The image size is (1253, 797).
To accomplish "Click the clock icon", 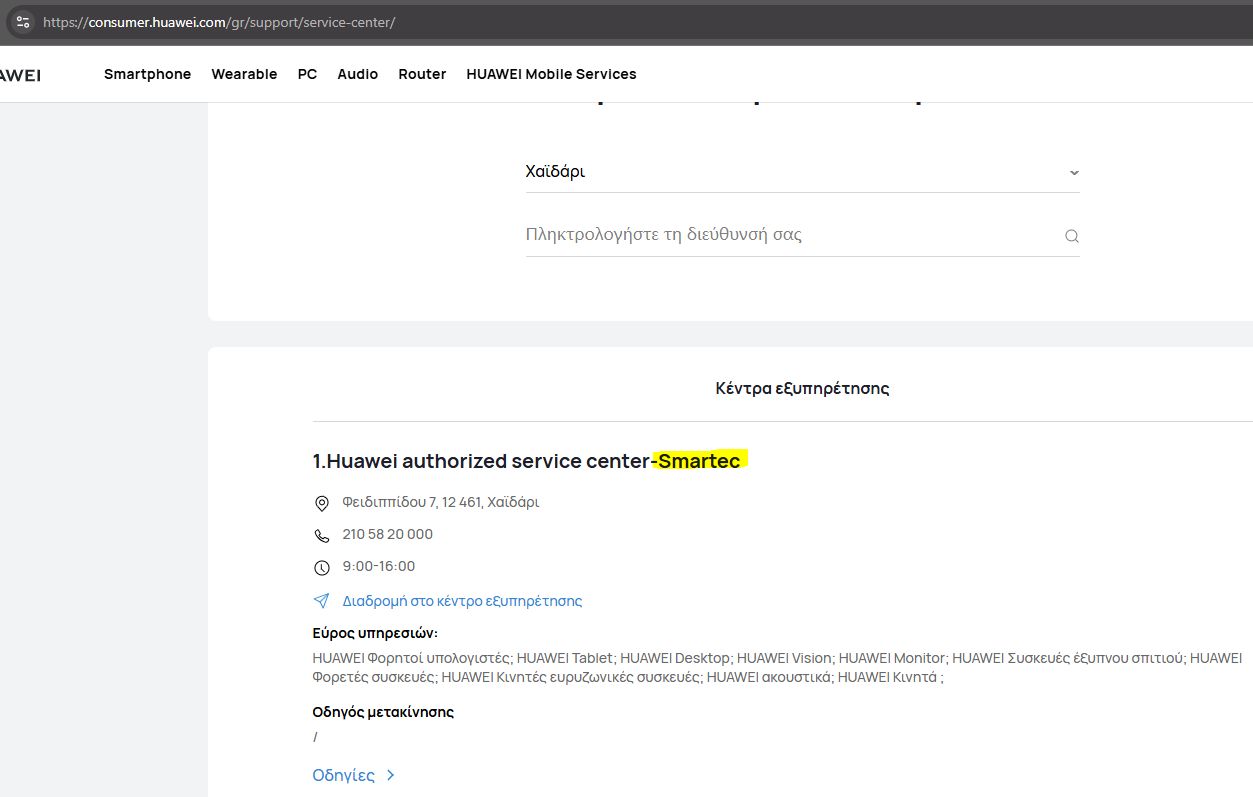I will pyautogui.click(x=322, y=568).
